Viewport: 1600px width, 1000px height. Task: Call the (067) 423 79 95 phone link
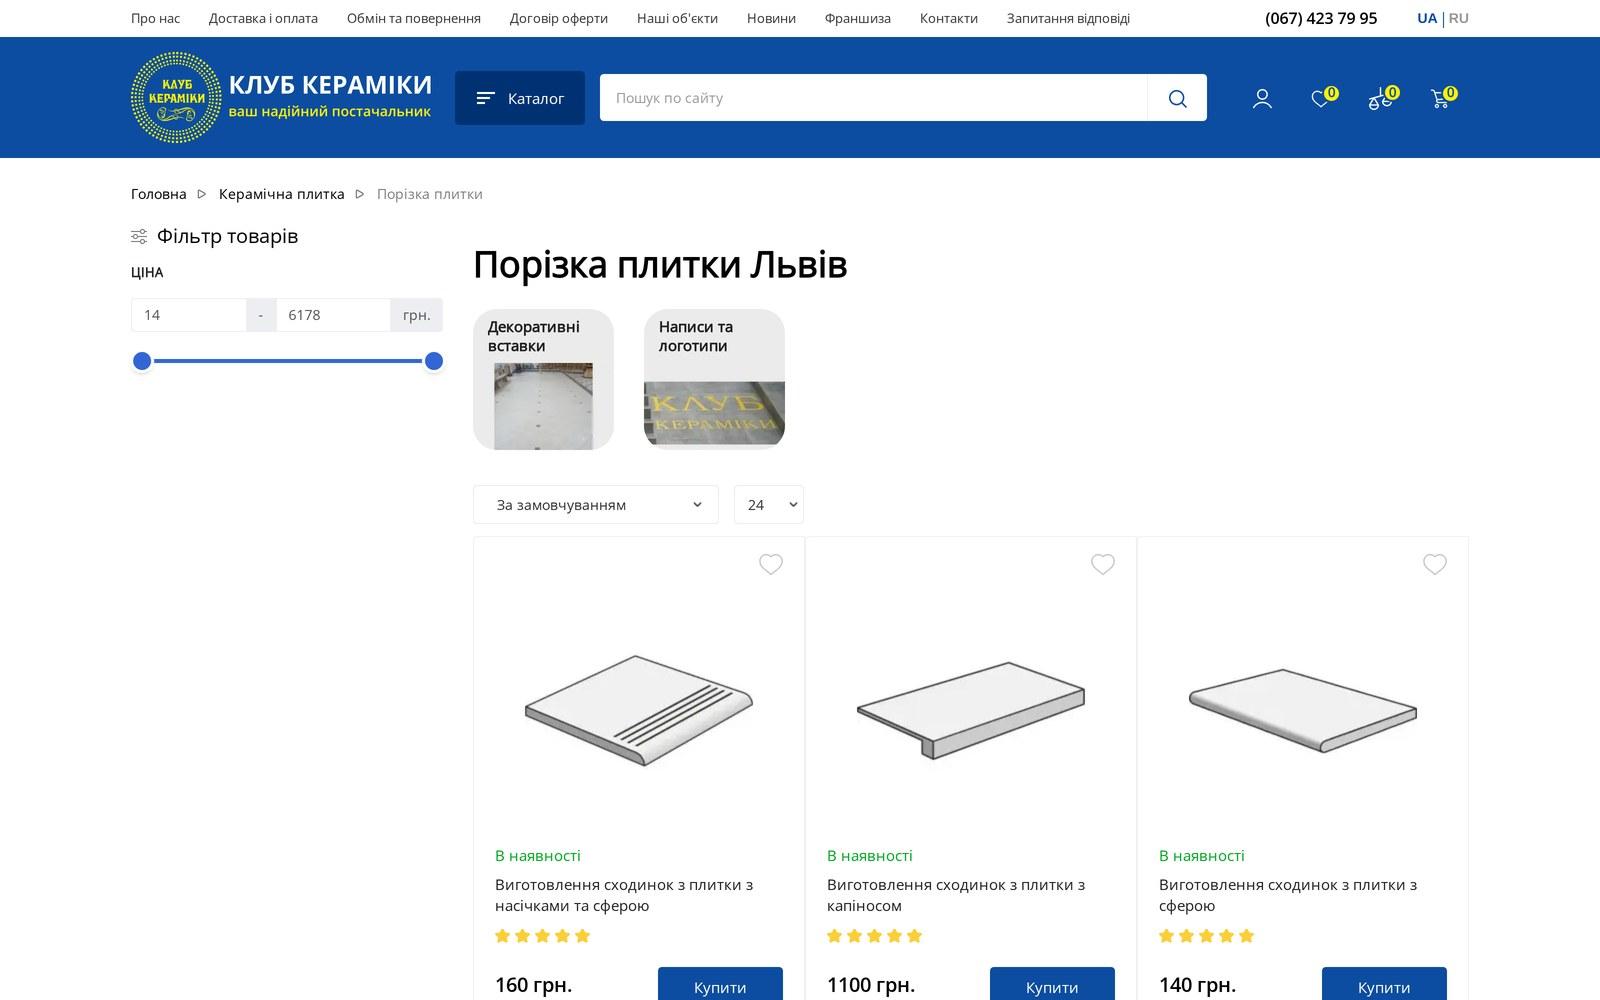click(1321, 18)
